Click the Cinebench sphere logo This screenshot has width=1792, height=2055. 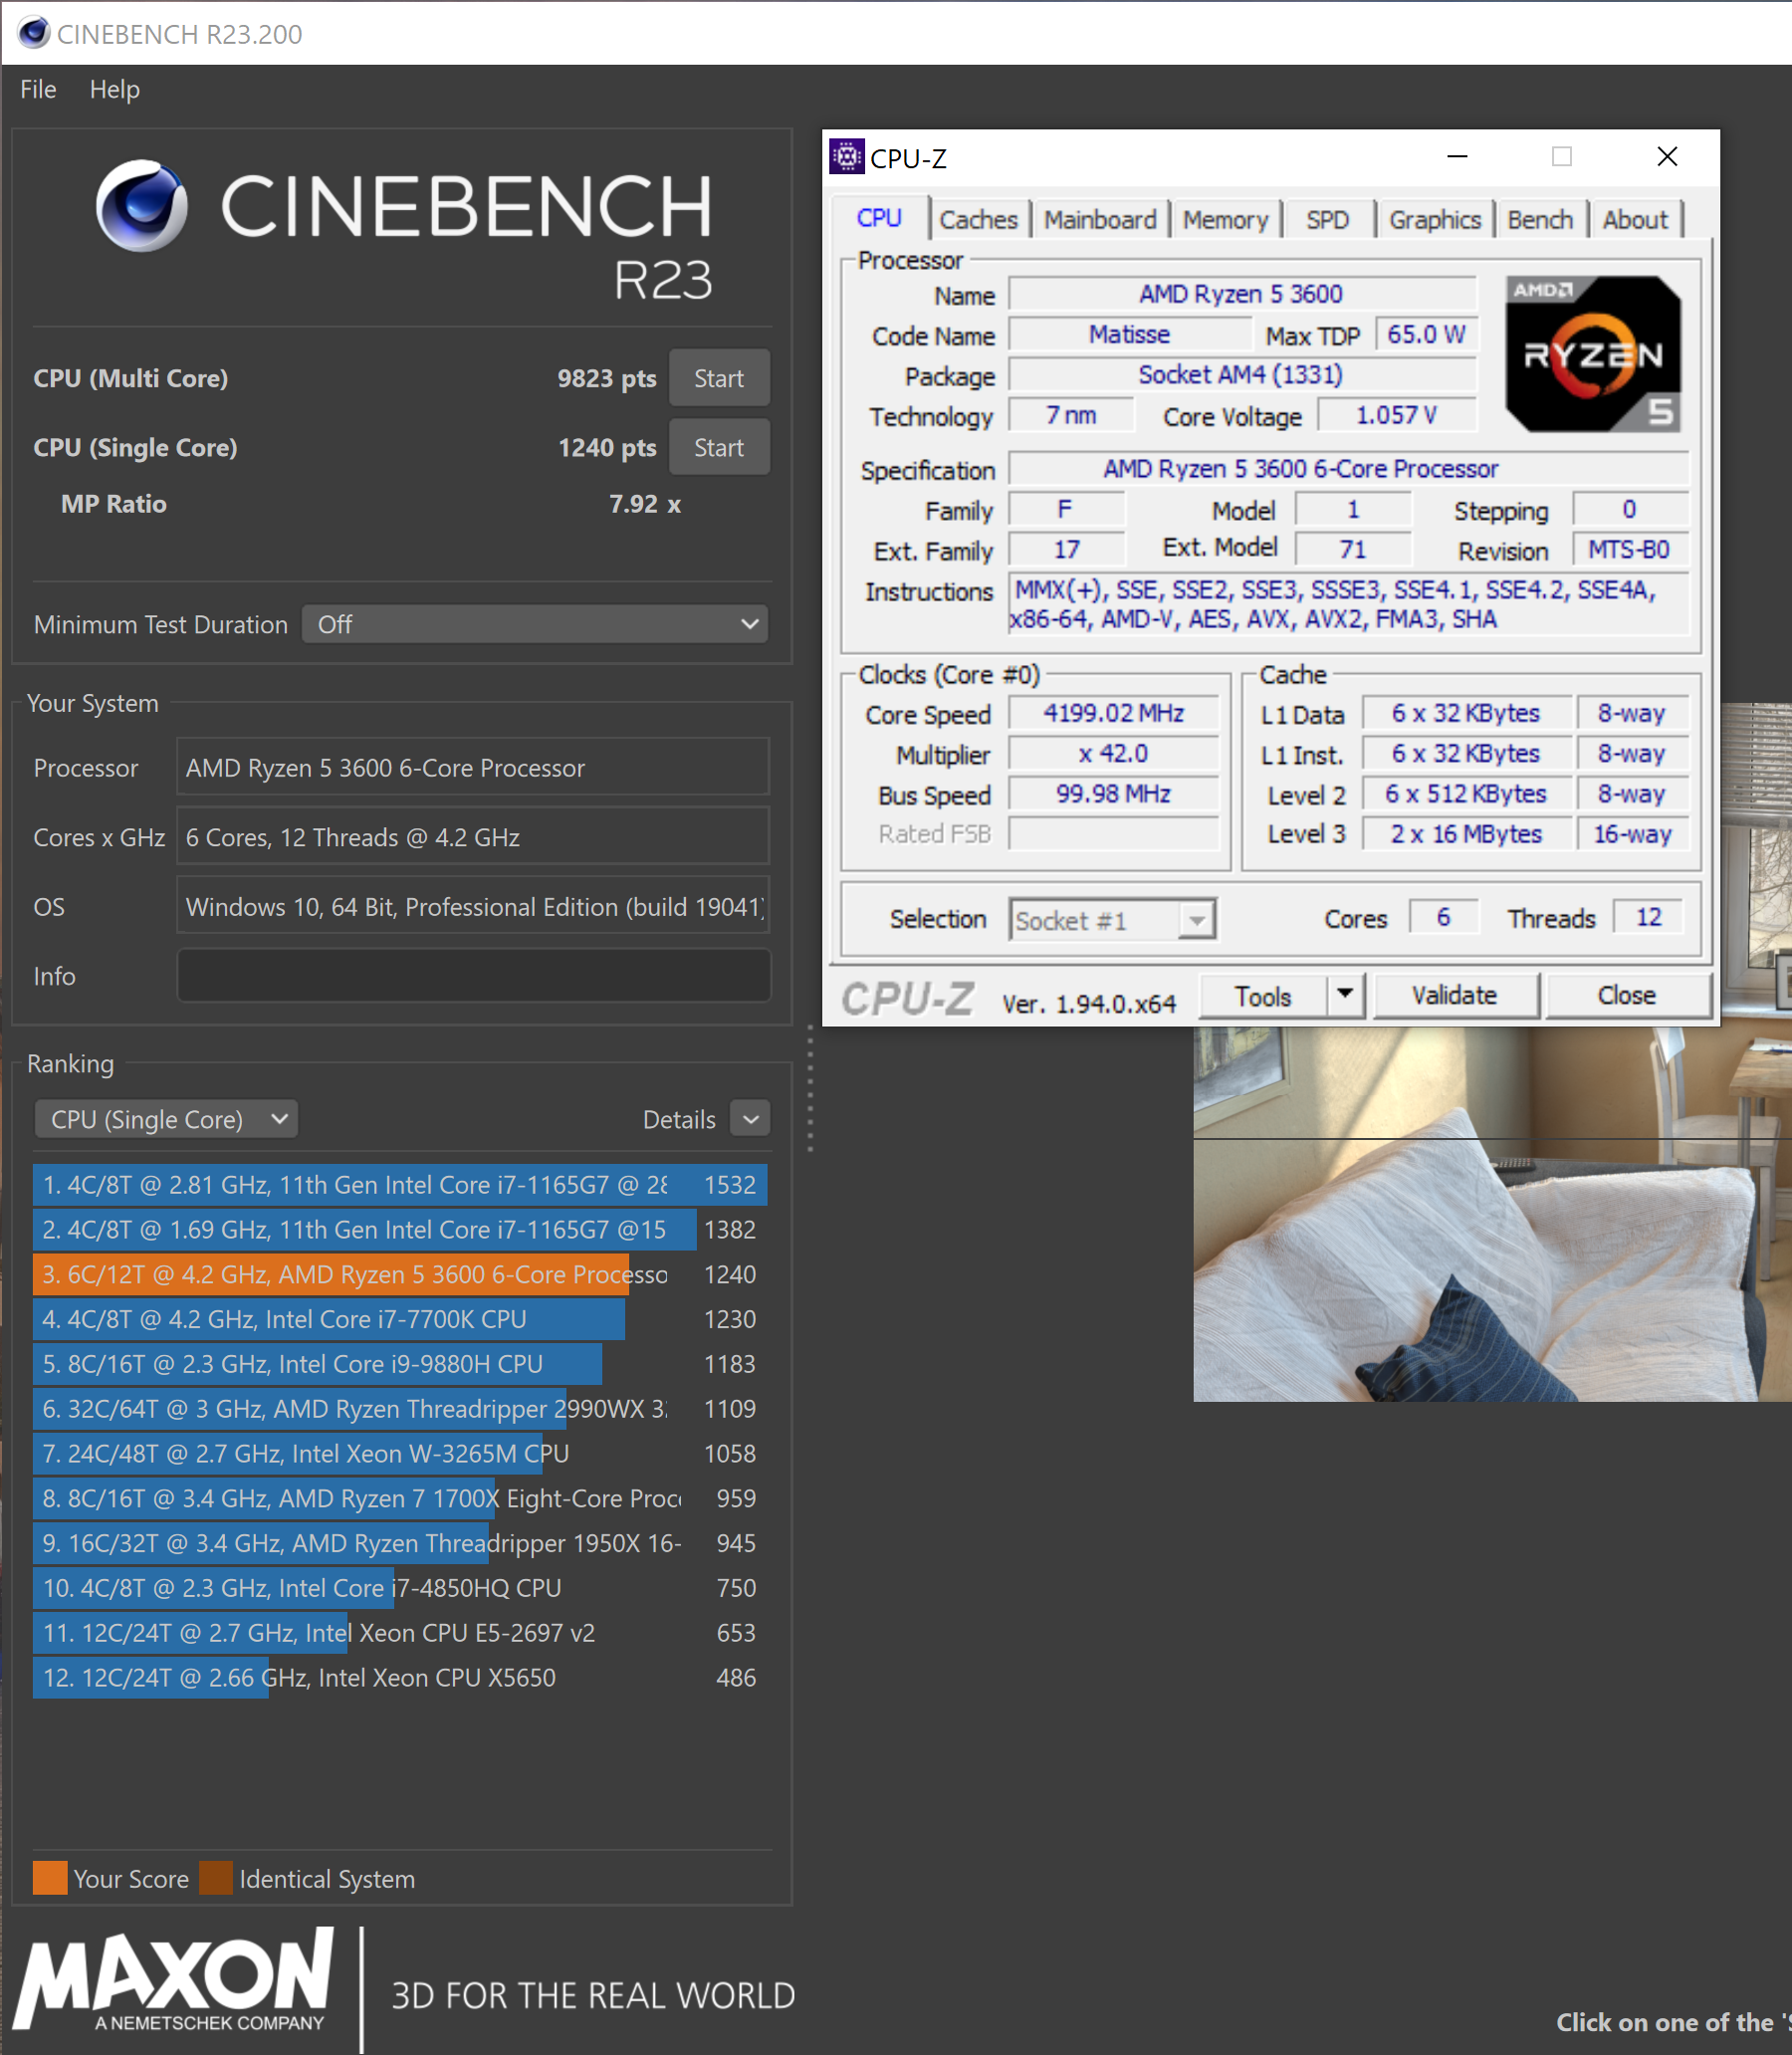[x=142, y=205]
